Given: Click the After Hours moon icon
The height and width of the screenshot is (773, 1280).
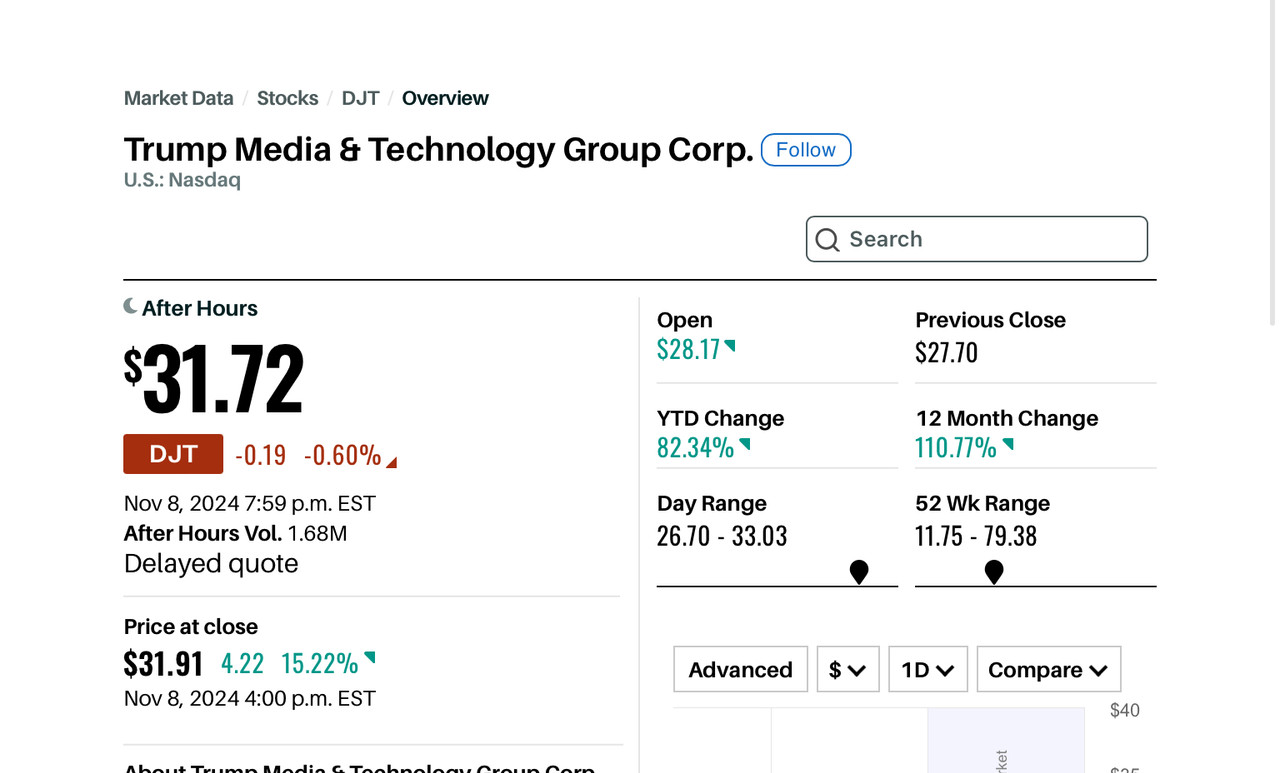Looking at the screenshot, I should click(130, 306).
